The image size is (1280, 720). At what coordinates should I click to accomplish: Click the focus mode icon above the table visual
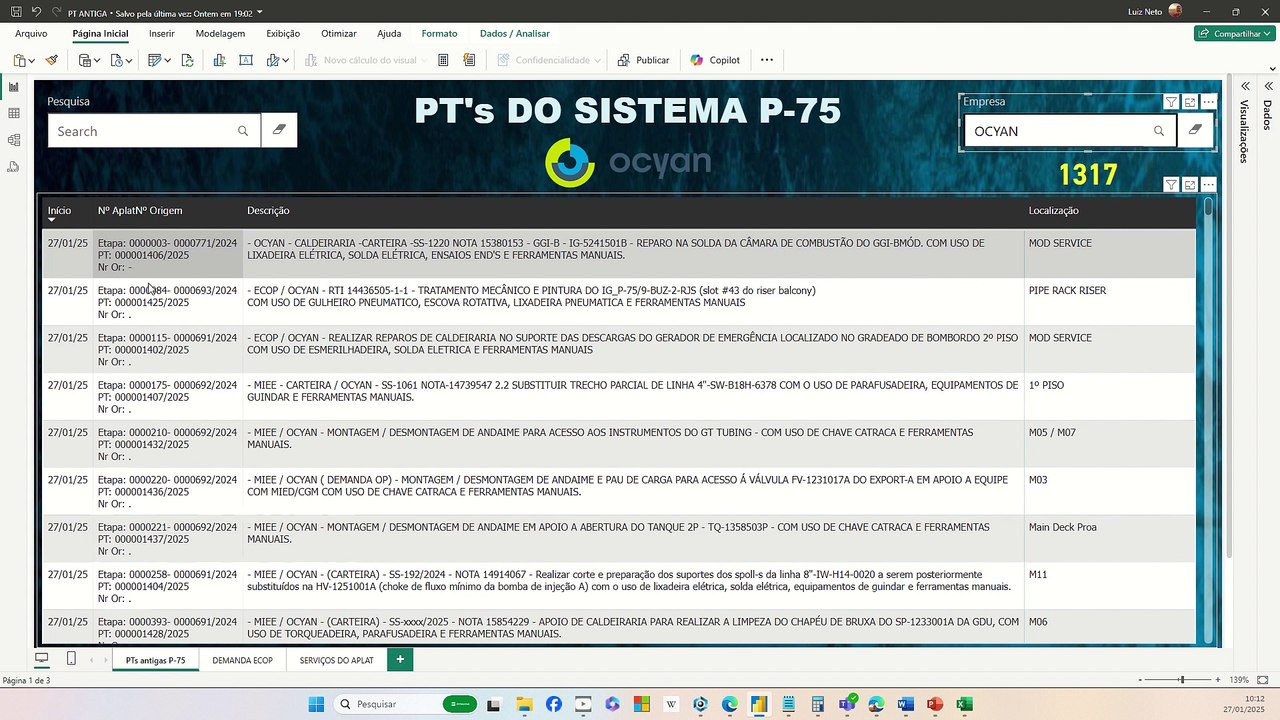pos(1190,185)
